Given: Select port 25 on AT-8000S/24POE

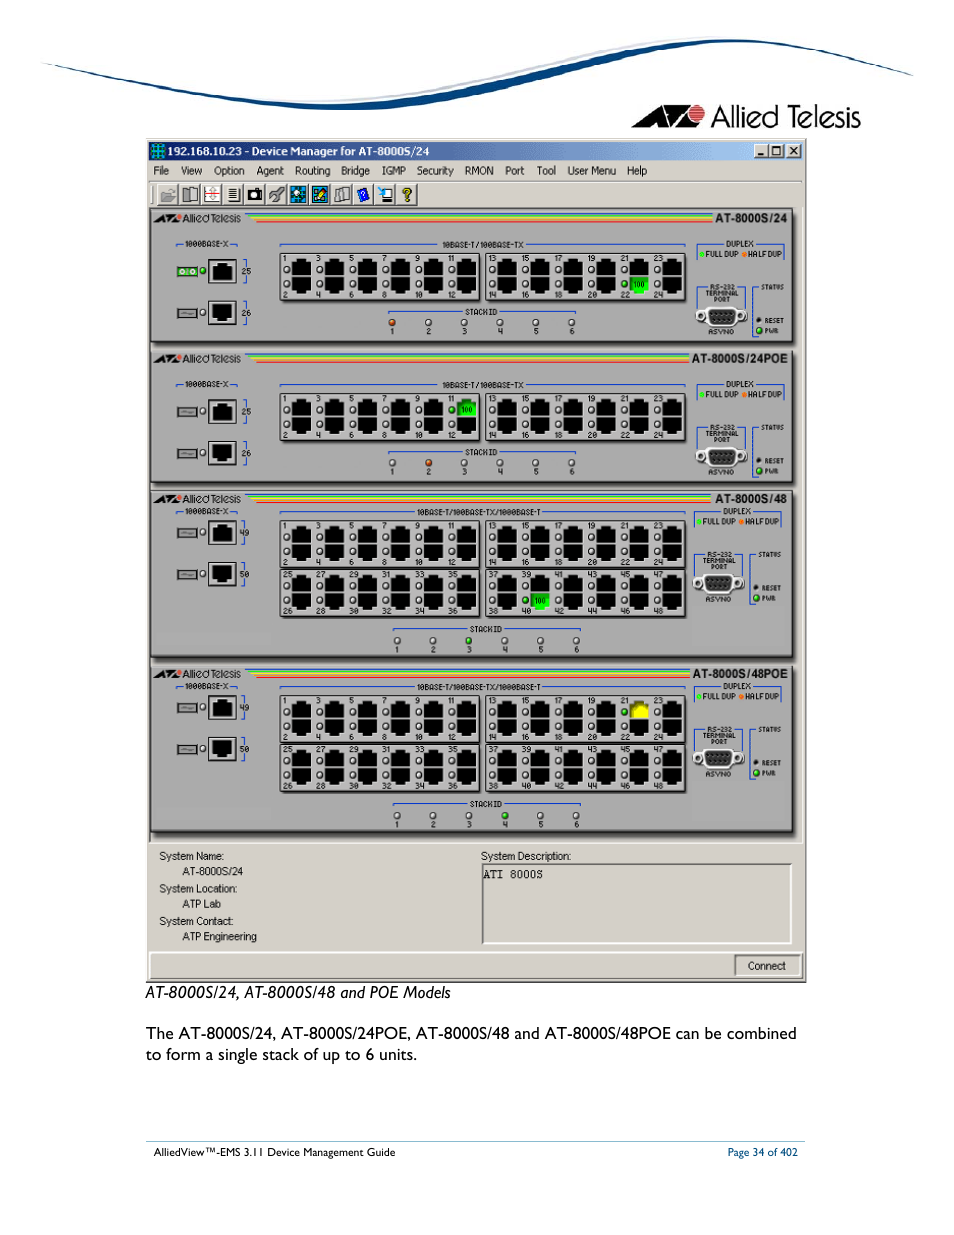Looking at the screenshot, I should 223,411.
